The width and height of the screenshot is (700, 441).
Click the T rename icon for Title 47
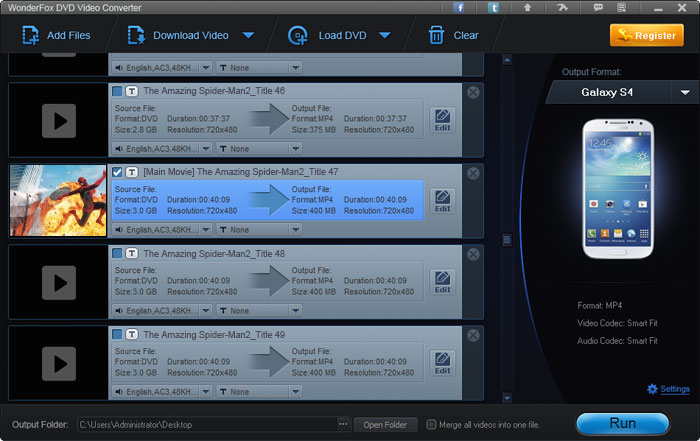(132, 172)
